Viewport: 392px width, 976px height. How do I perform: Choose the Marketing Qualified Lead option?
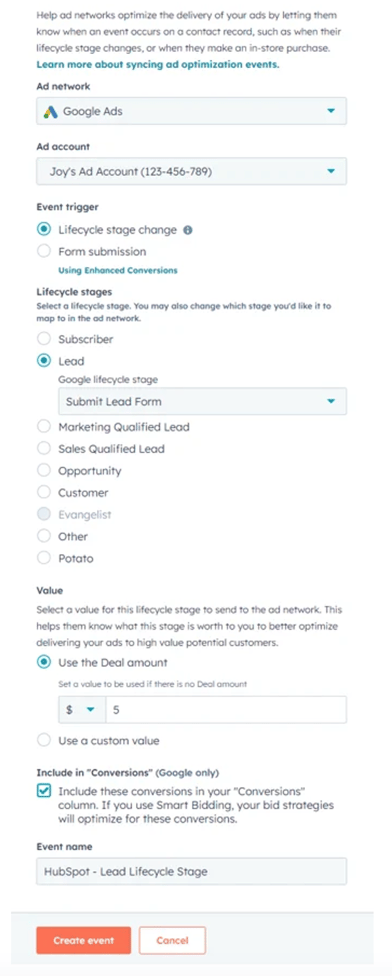point(44,427)
